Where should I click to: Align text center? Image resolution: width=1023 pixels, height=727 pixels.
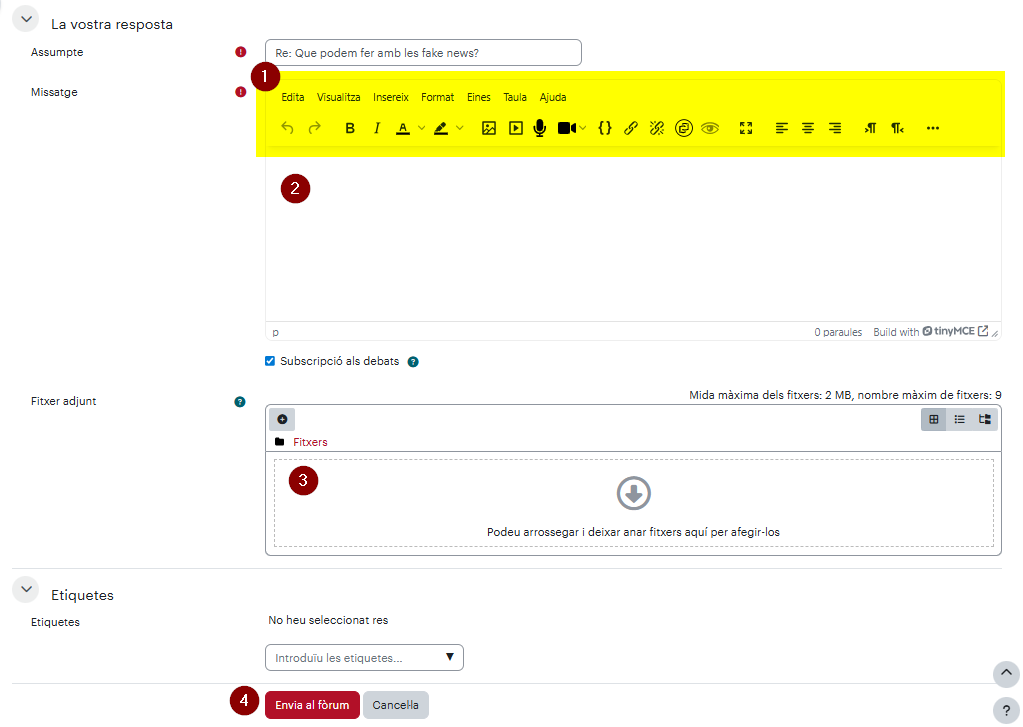808,128
